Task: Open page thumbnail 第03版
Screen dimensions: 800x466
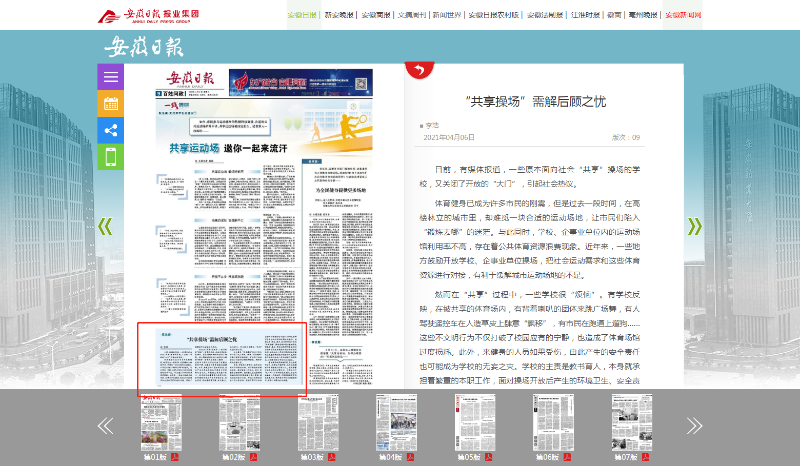Action: (x=318, y=423)
